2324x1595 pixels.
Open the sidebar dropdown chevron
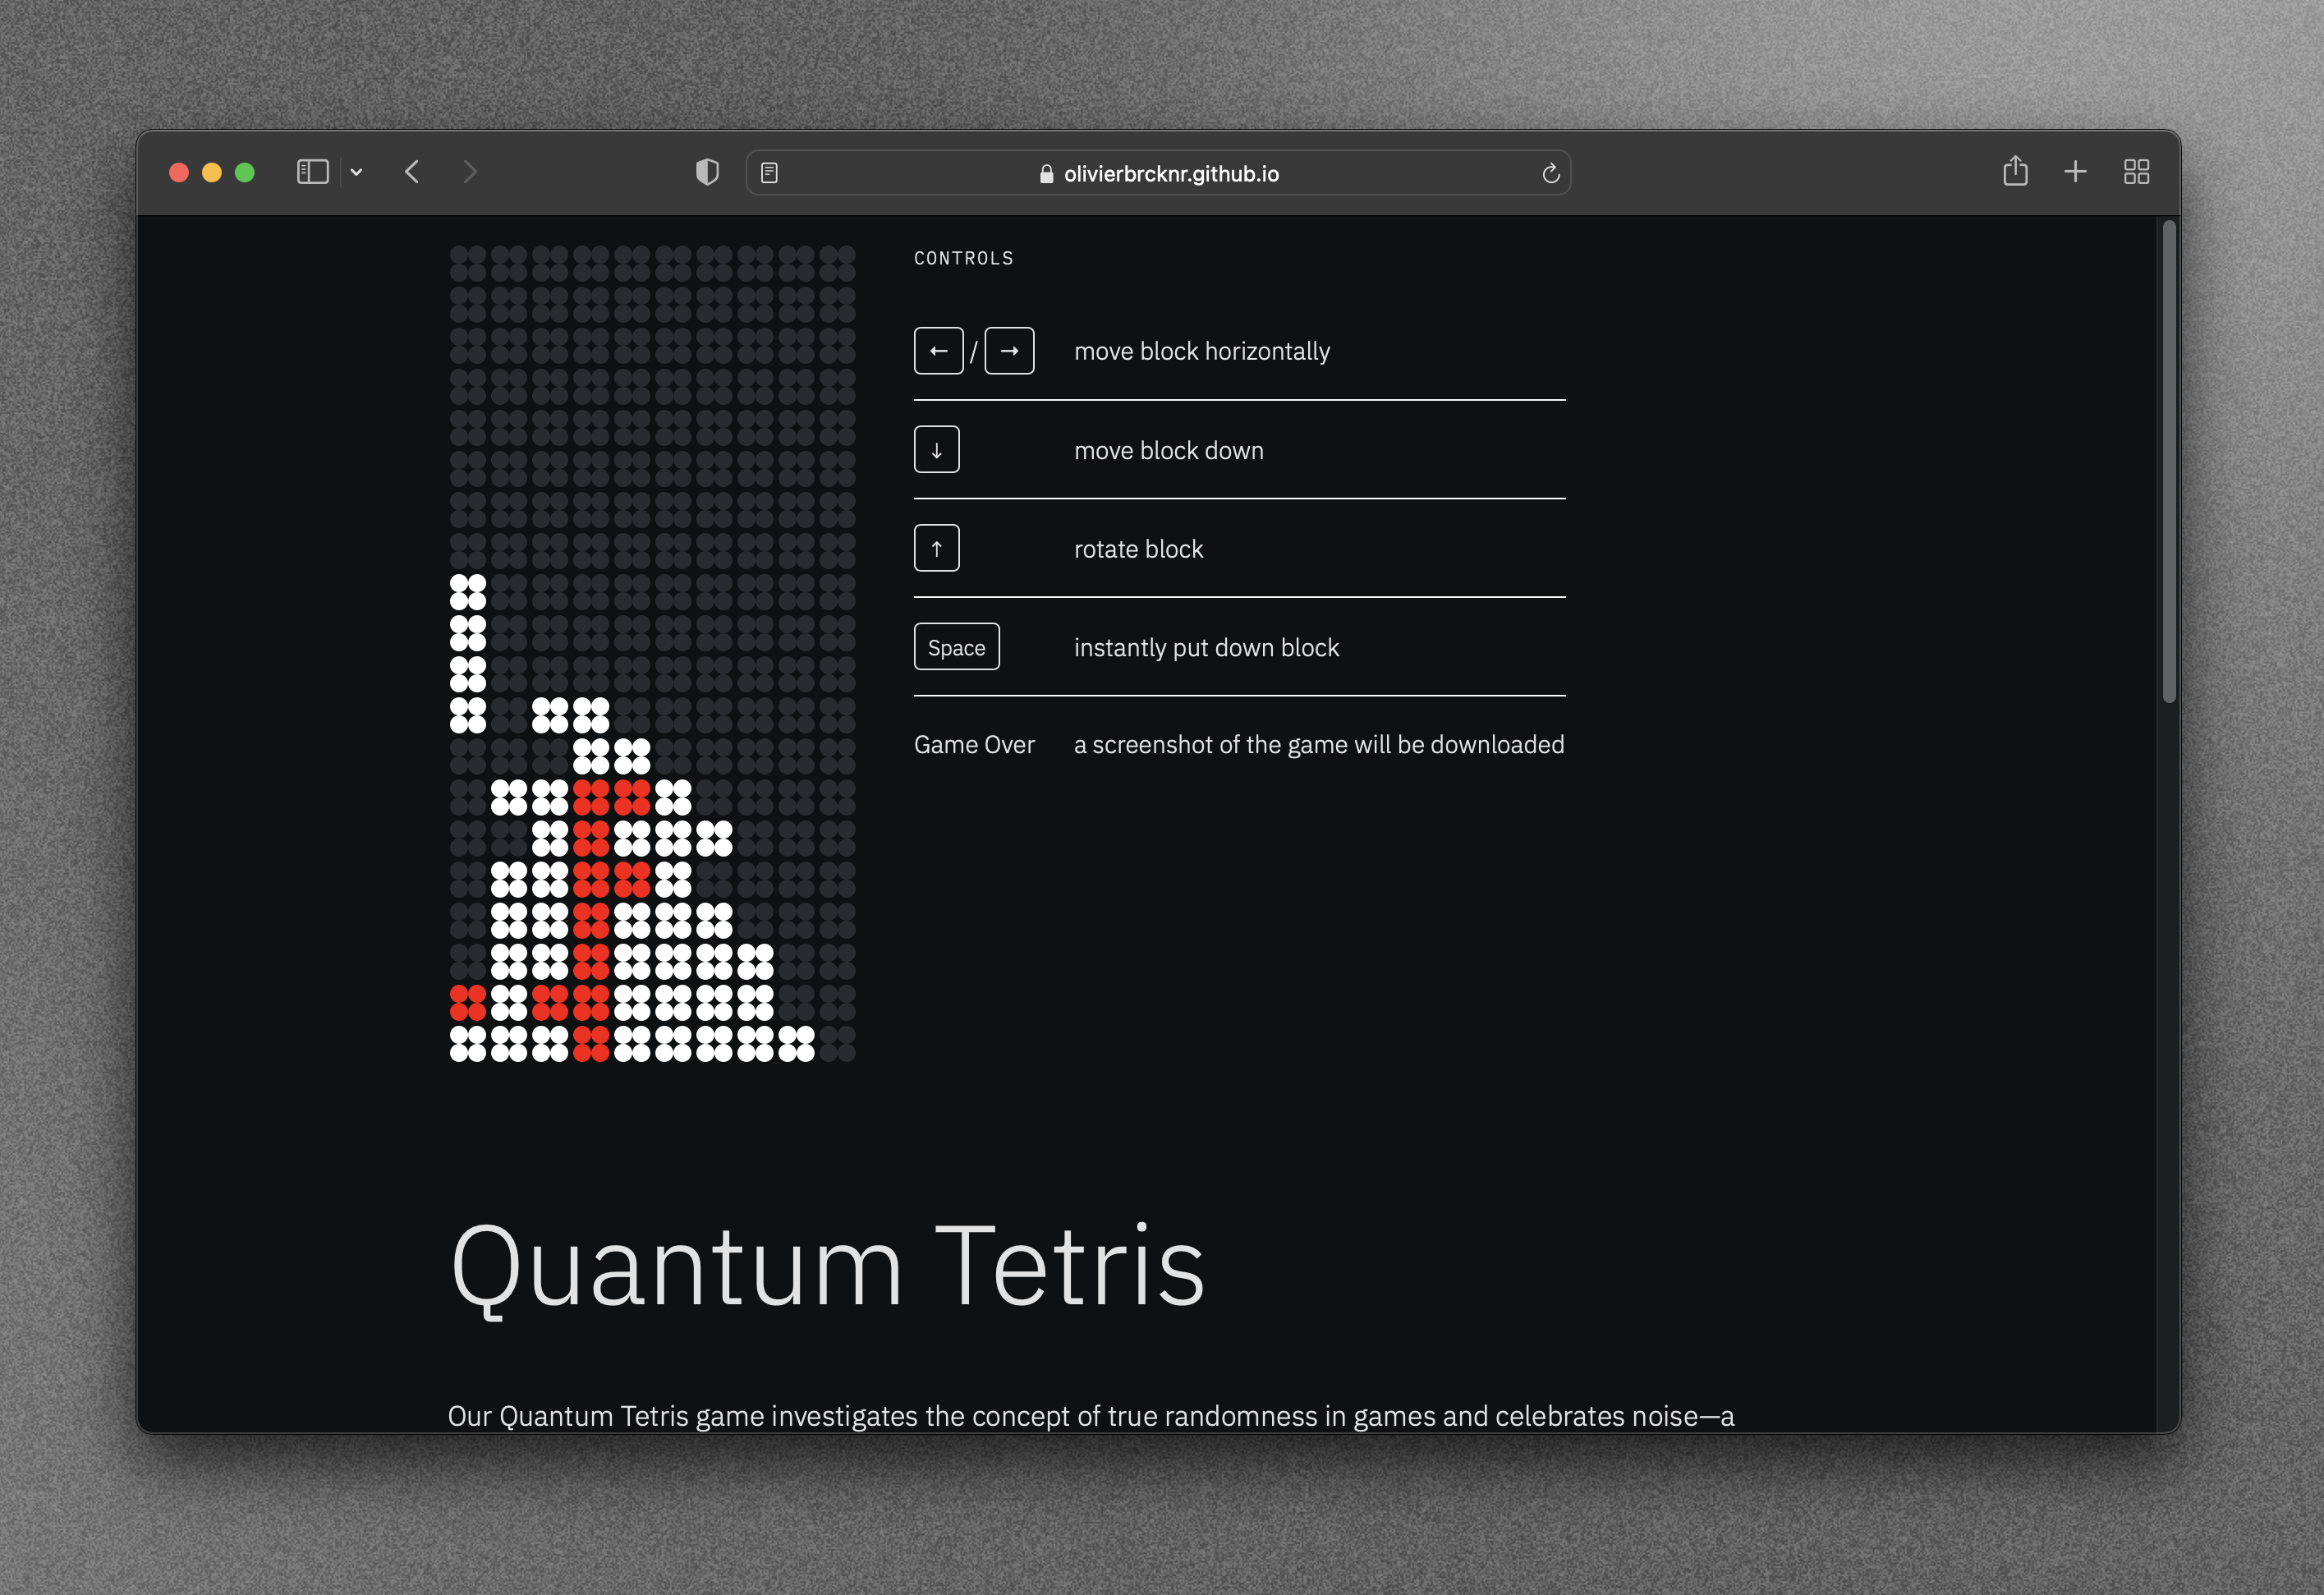[x=356, y=172]
